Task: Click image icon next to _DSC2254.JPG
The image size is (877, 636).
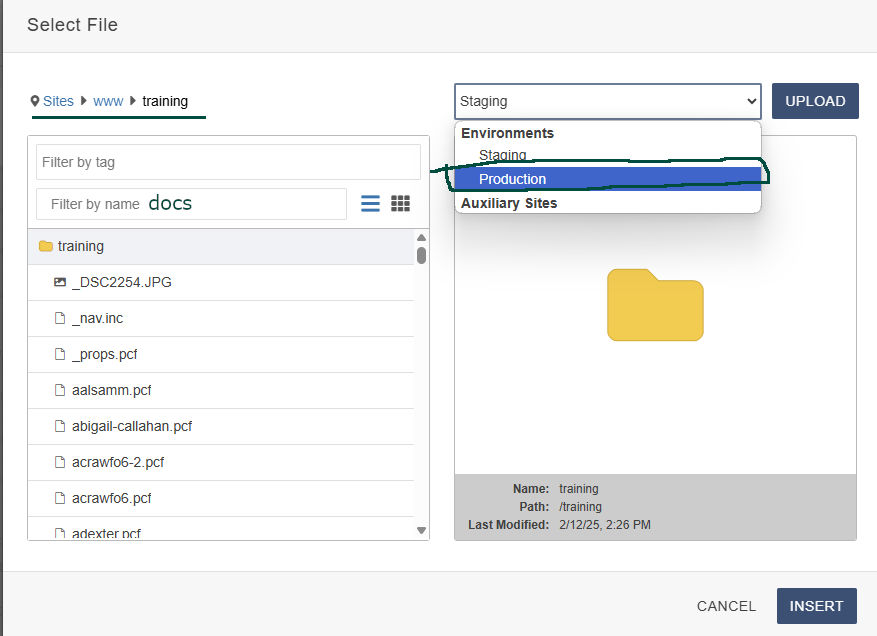Action: click(x=60, y=282)
